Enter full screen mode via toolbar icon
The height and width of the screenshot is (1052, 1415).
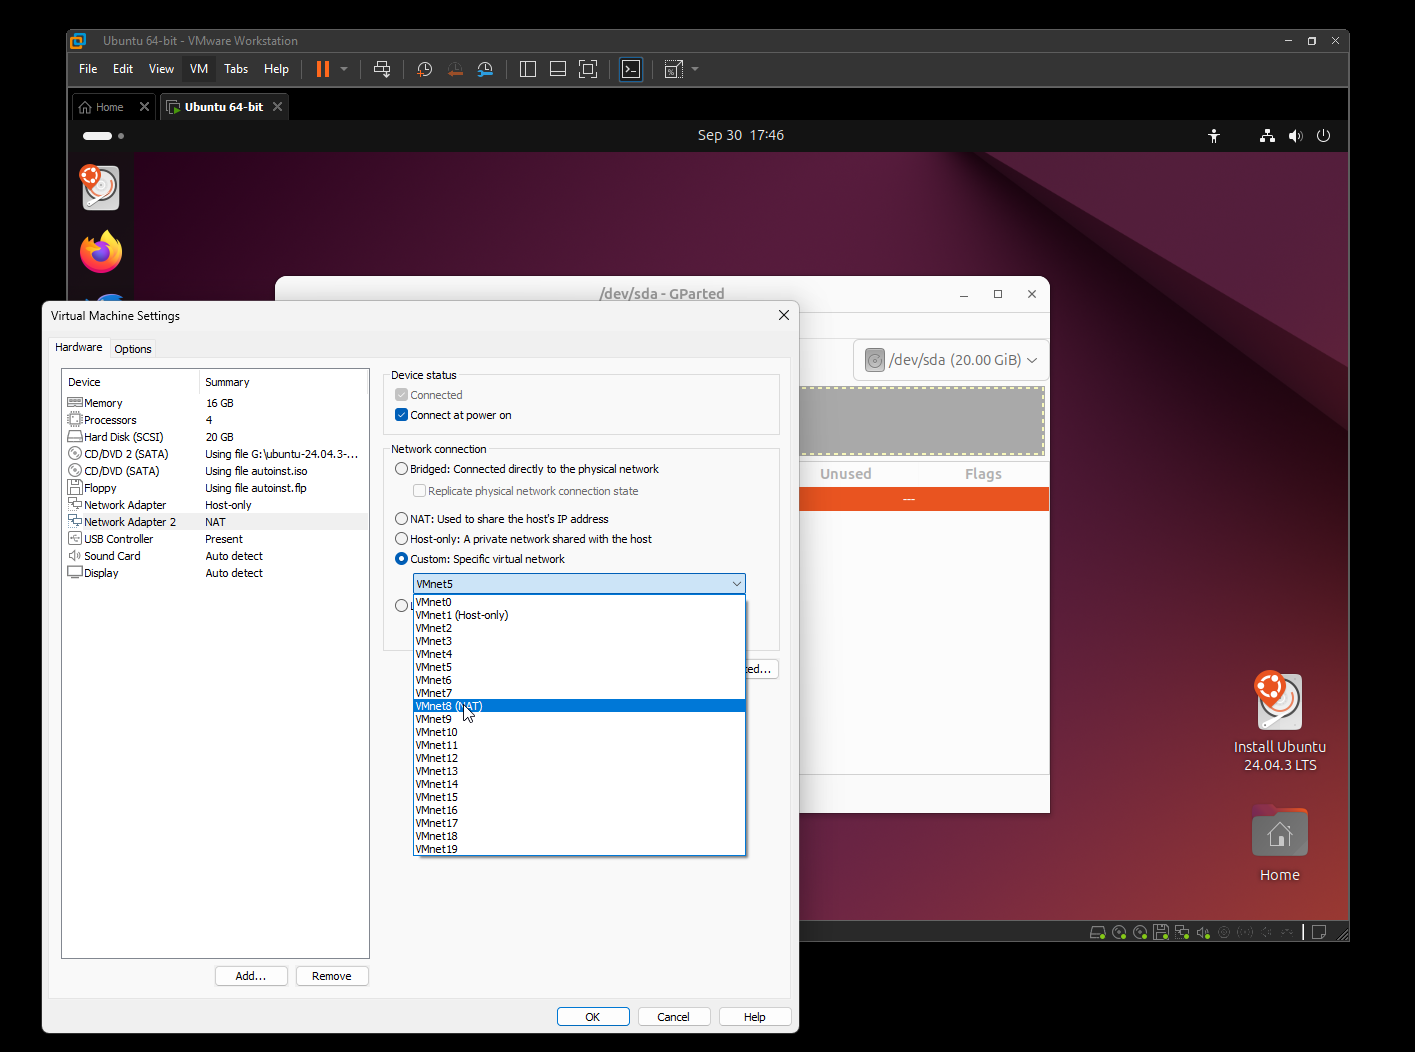point(588,69)
